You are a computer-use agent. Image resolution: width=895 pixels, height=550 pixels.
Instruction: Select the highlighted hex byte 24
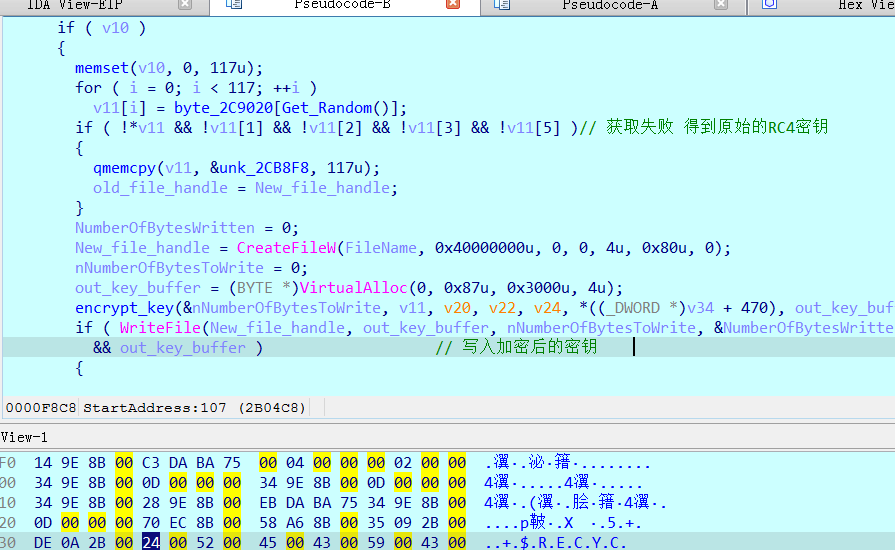coord(151,542)
